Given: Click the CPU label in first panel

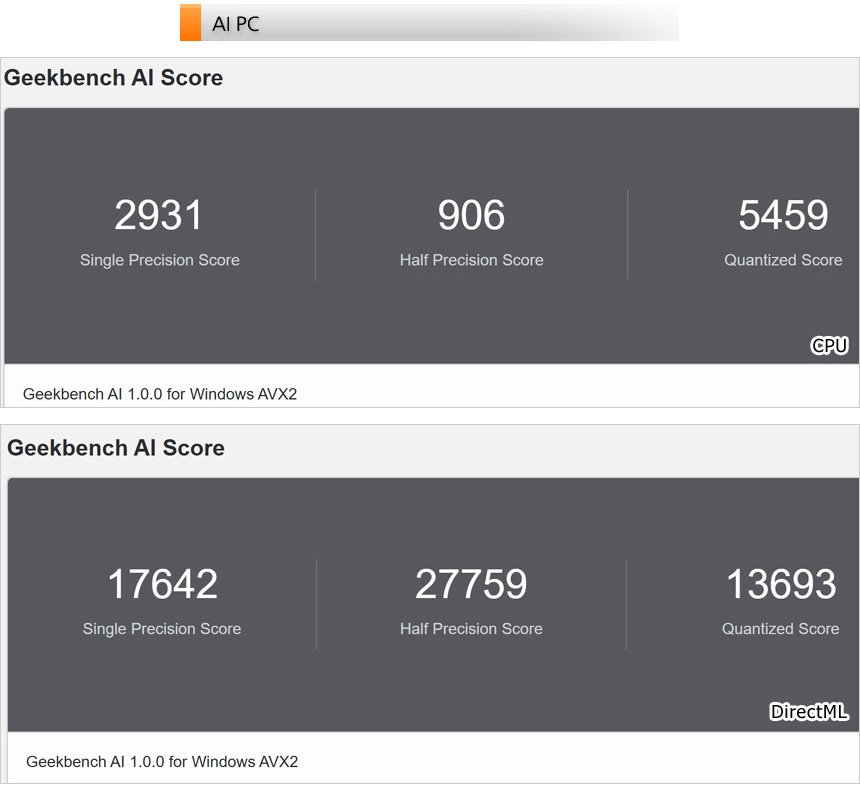Looking at the screenshot, I should click(829, 345).
